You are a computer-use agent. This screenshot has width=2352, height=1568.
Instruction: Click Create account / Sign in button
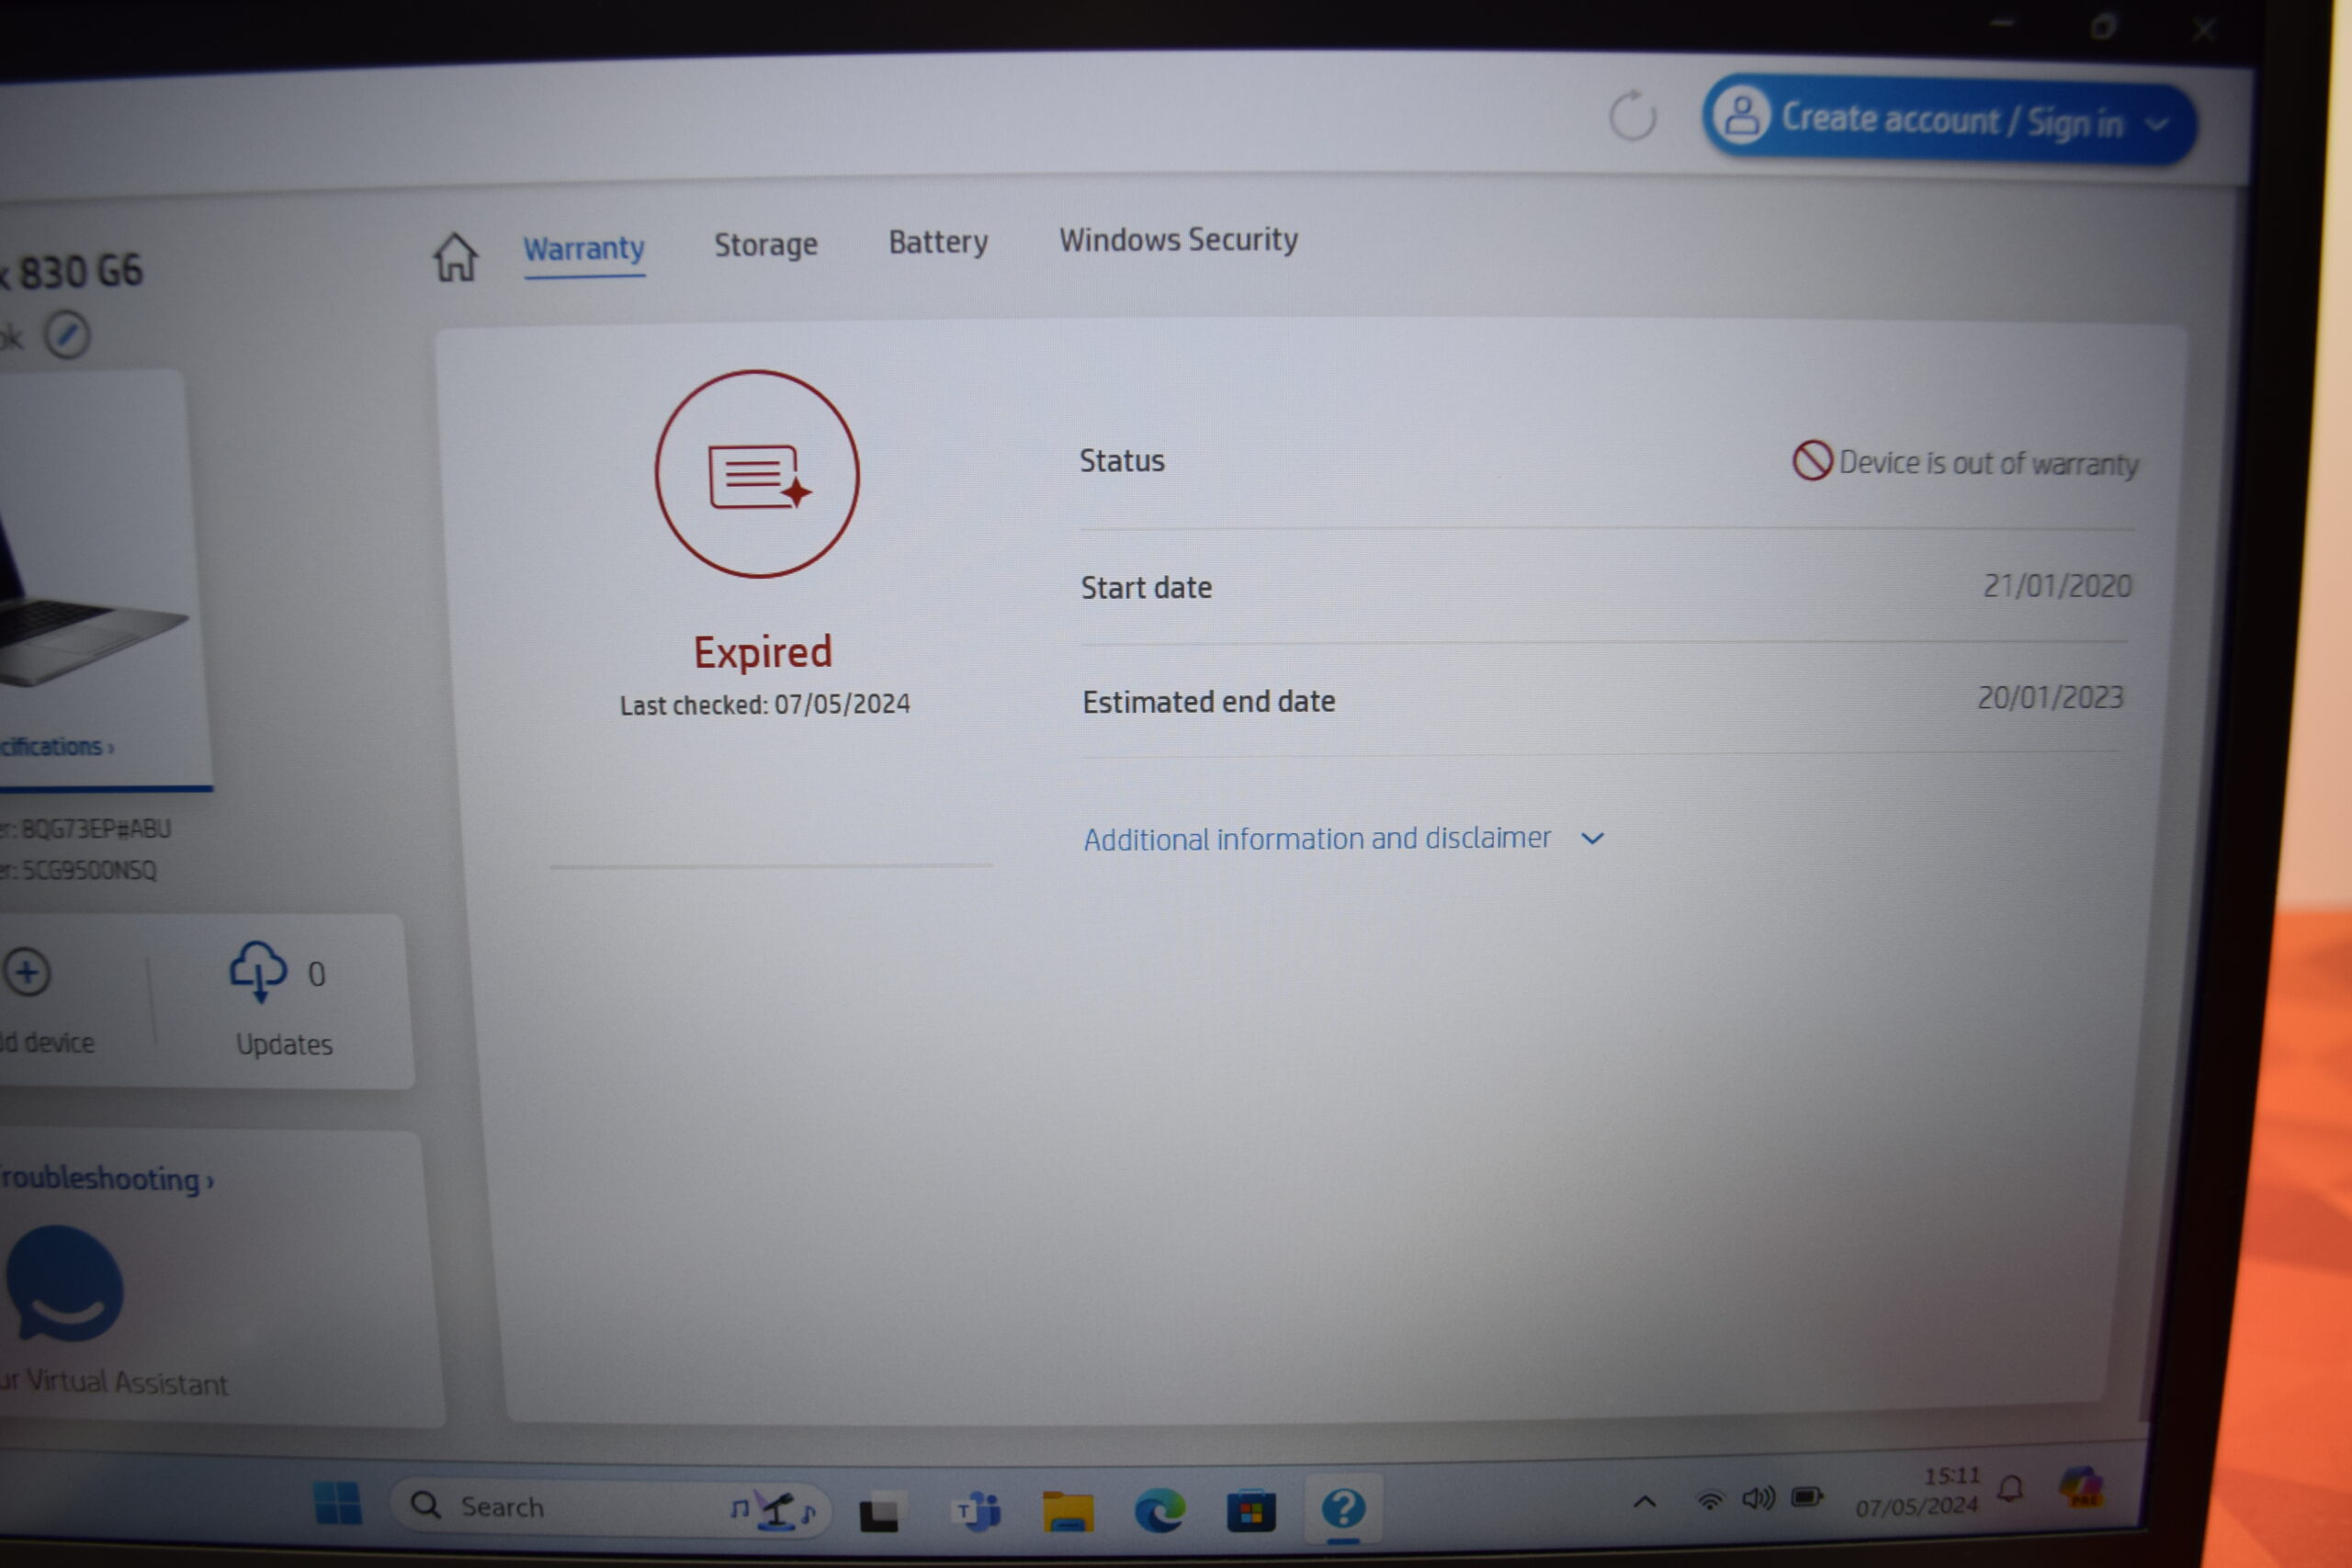click(1949, 121)
